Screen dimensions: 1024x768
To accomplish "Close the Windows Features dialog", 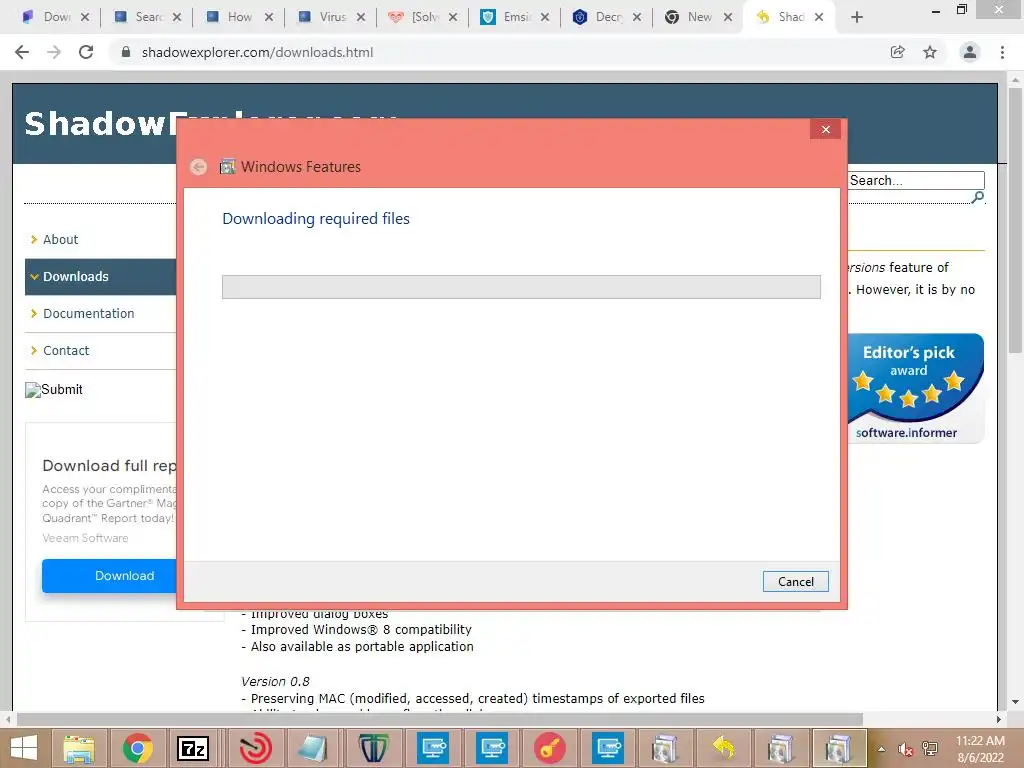I will pos(825,129).
